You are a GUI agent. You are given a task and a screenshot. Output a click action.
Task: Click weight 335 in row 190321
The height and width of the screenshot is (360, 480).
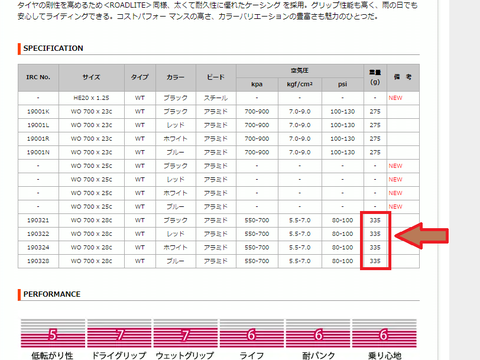(x=375, y=220)
